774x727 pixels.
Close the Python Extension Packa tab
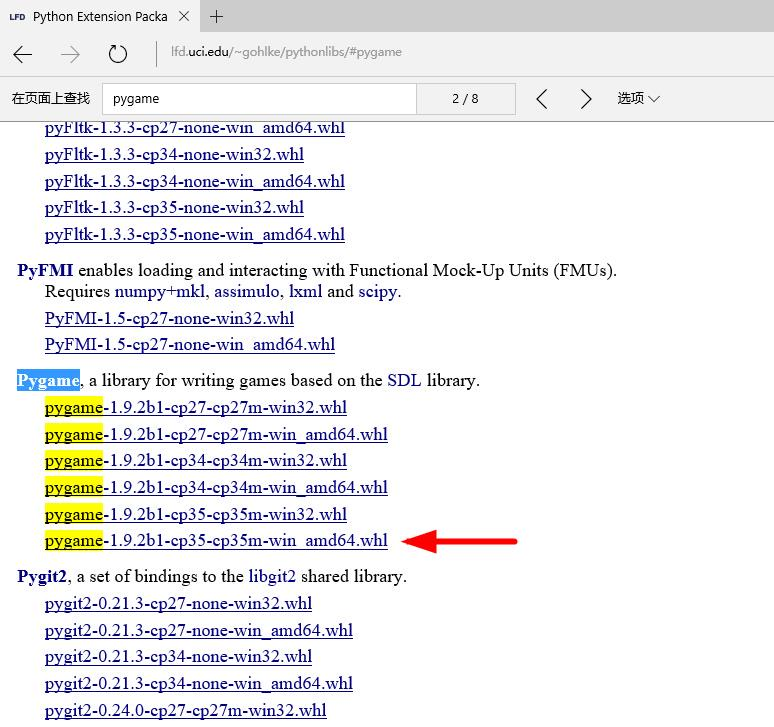(x=184, y=16)
